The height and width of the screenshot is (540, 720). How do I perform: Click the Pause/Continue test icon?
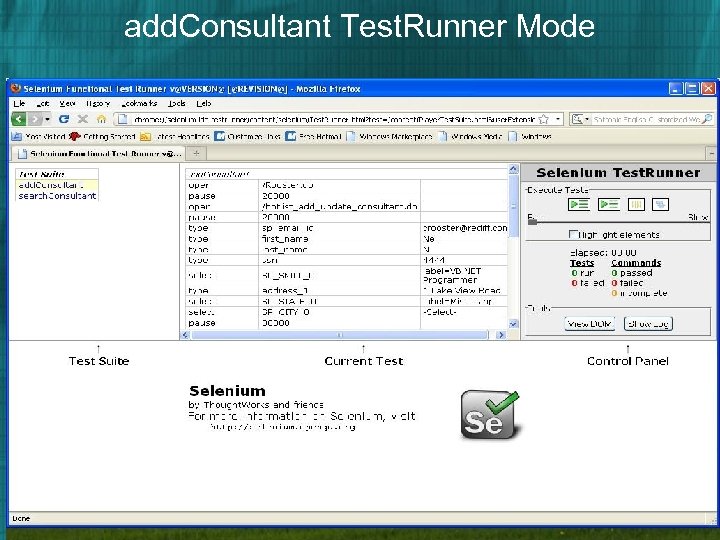click(636, 204)
